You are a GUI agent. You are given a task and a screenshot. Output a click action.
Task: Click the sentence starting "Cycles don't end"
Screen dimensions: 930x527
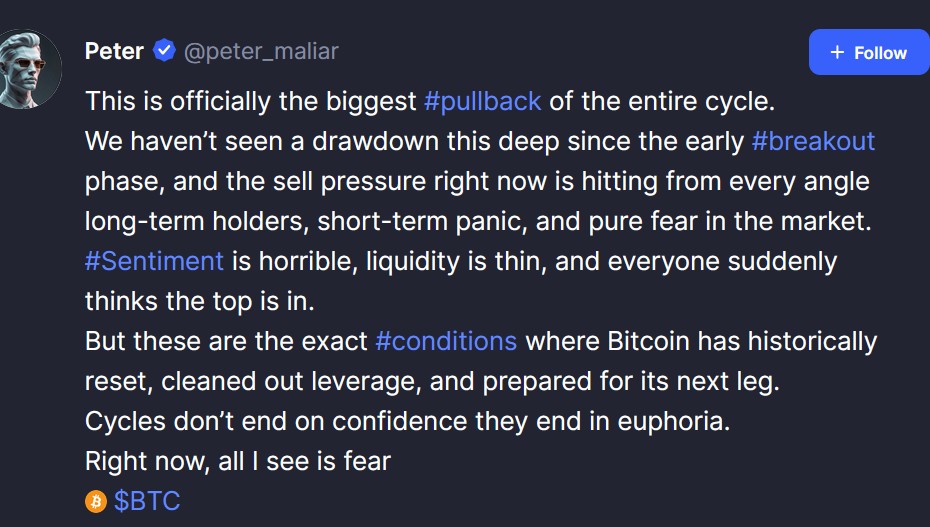tap(407, 421)
